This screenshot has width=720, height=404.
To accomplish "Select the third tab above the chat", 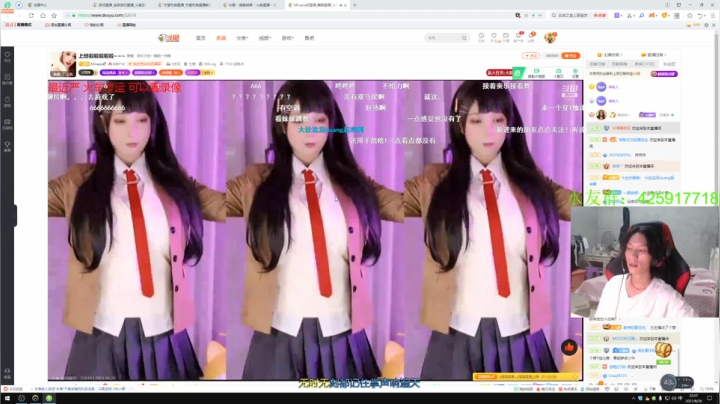I will tap(645, 64).
